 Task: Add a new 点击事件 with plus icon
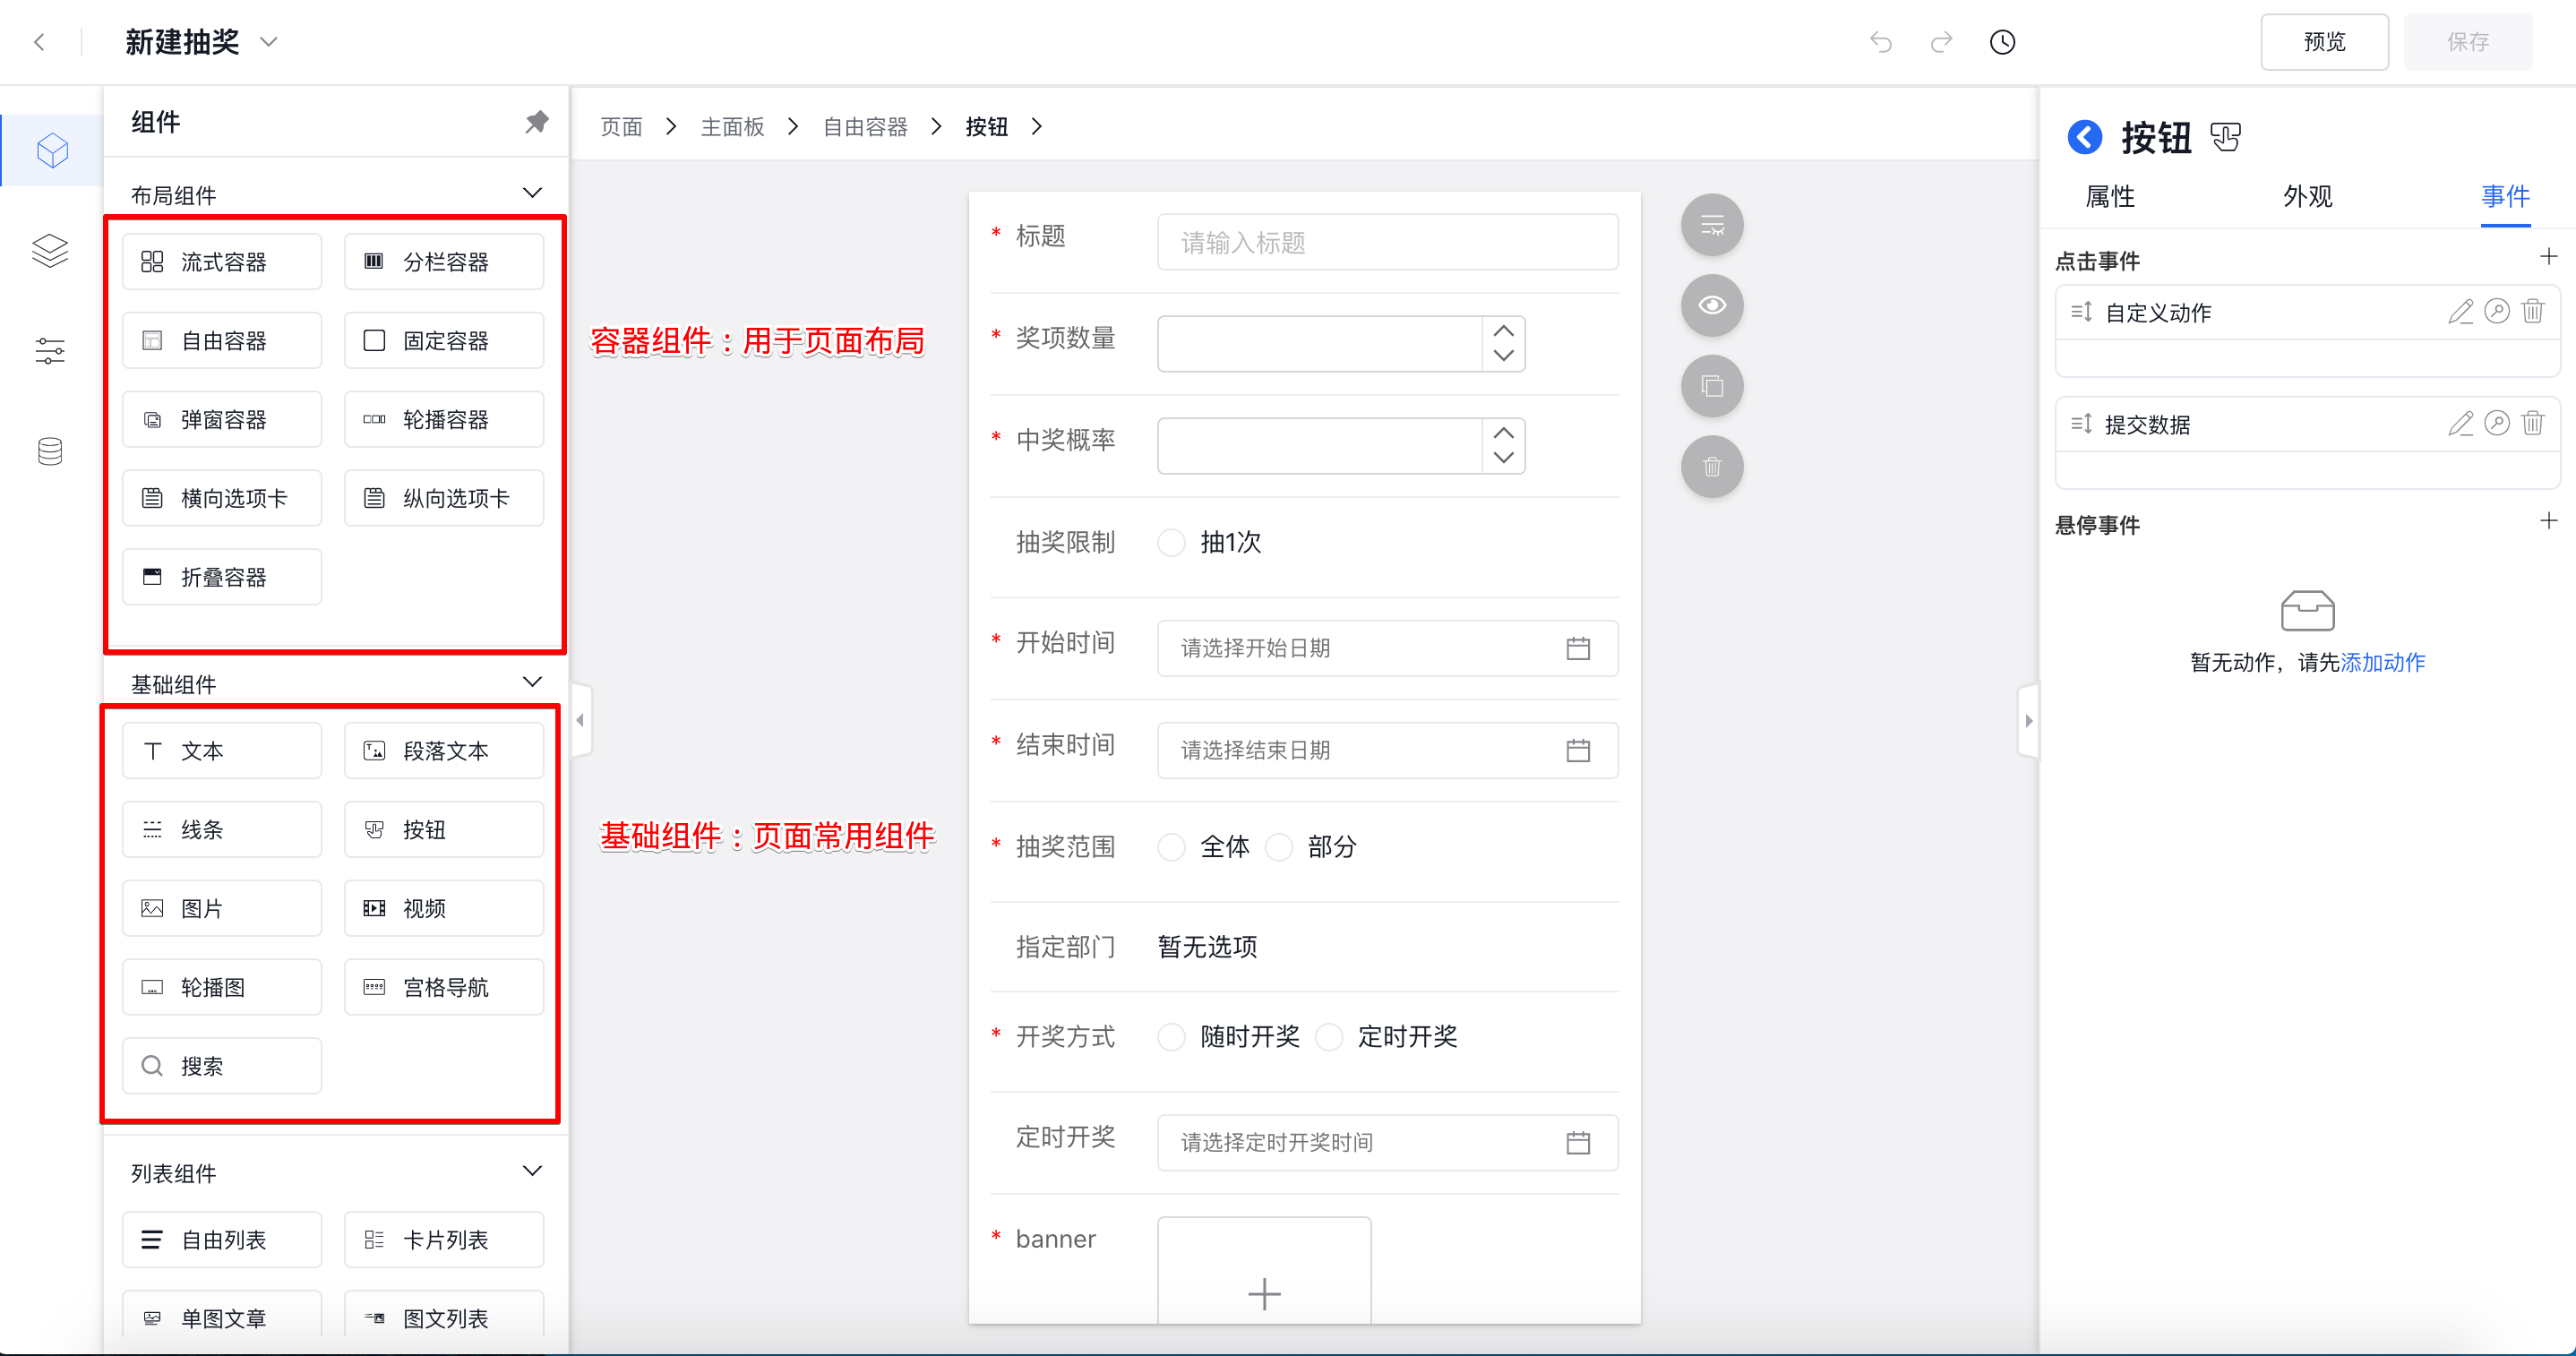pyautogui.click(x=2549, y=257)
